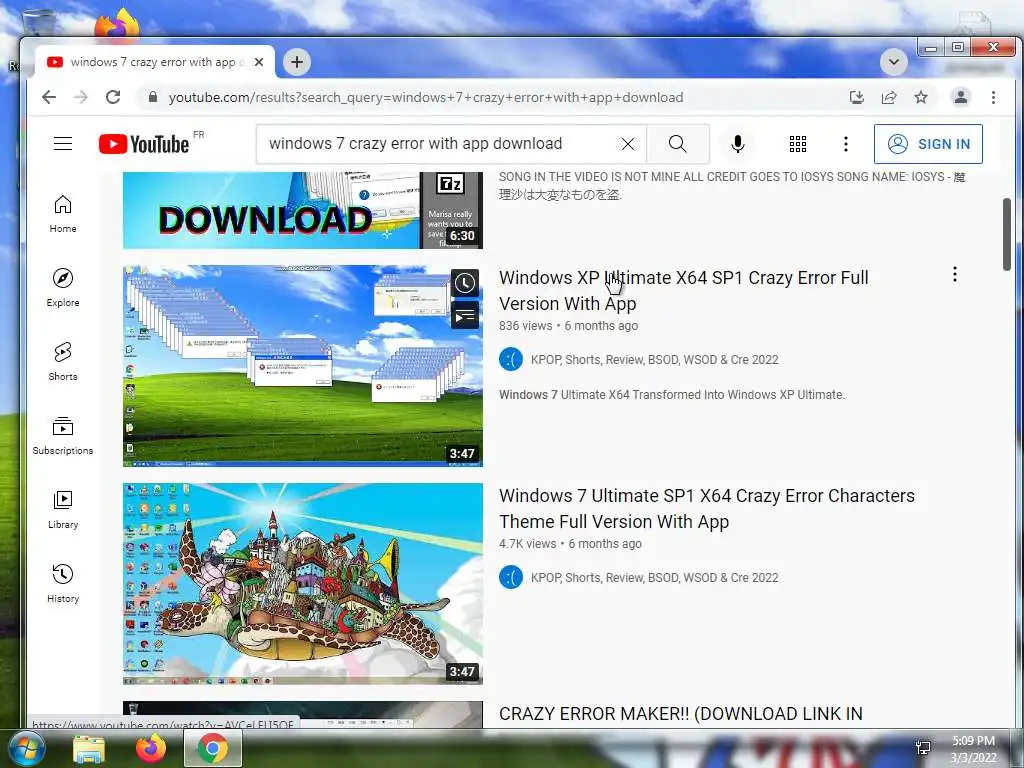Open the Chrome profile avatar
Viewport: 1024px width, 768px height.
point(961,97)
